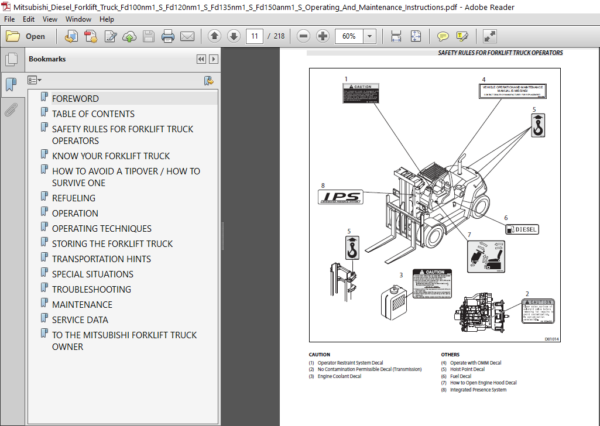The image size is (600, 426).
Task: Click 'Operator Restraint System Decal' legend text
Action: [350, 362]
